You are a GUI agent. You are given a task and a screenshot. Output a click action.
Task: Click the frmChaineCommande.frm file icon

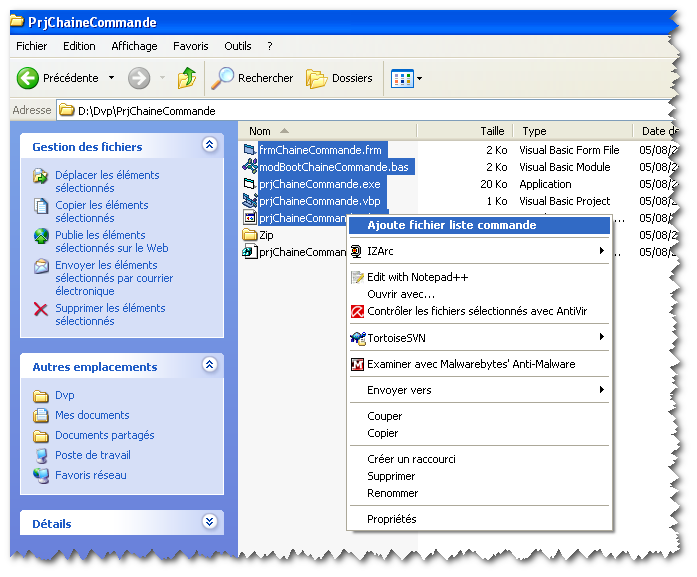[250, 150]
